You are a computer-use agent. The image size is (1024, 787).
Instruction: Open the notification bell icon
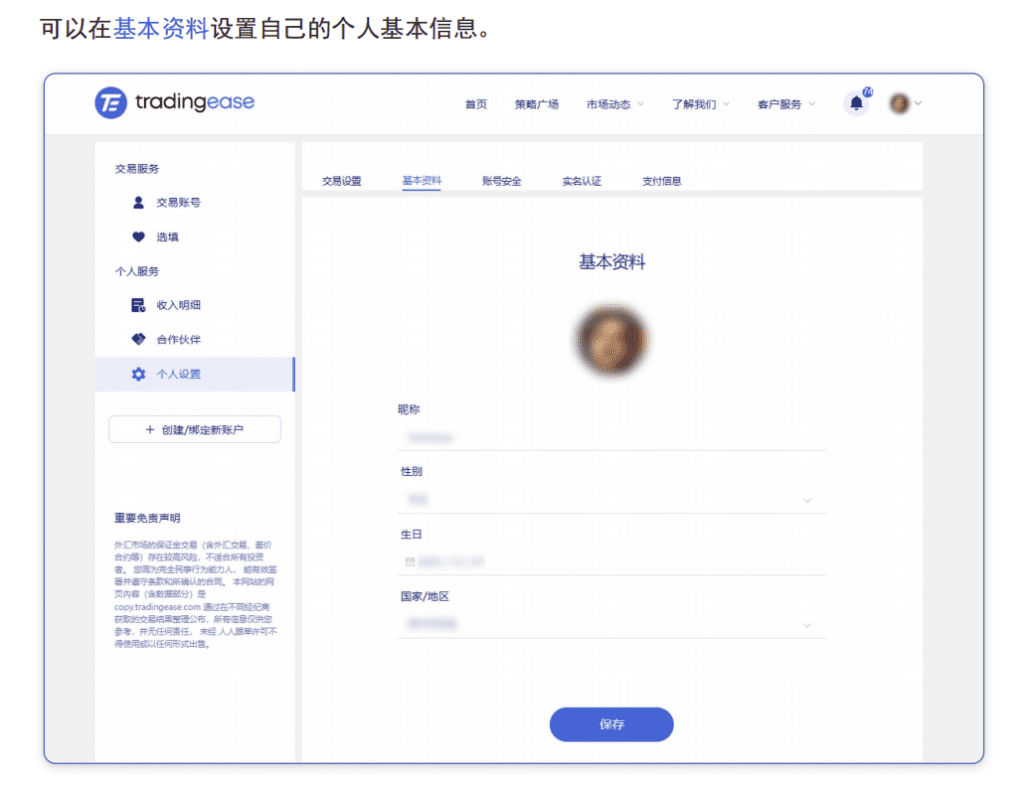(856, 103)
